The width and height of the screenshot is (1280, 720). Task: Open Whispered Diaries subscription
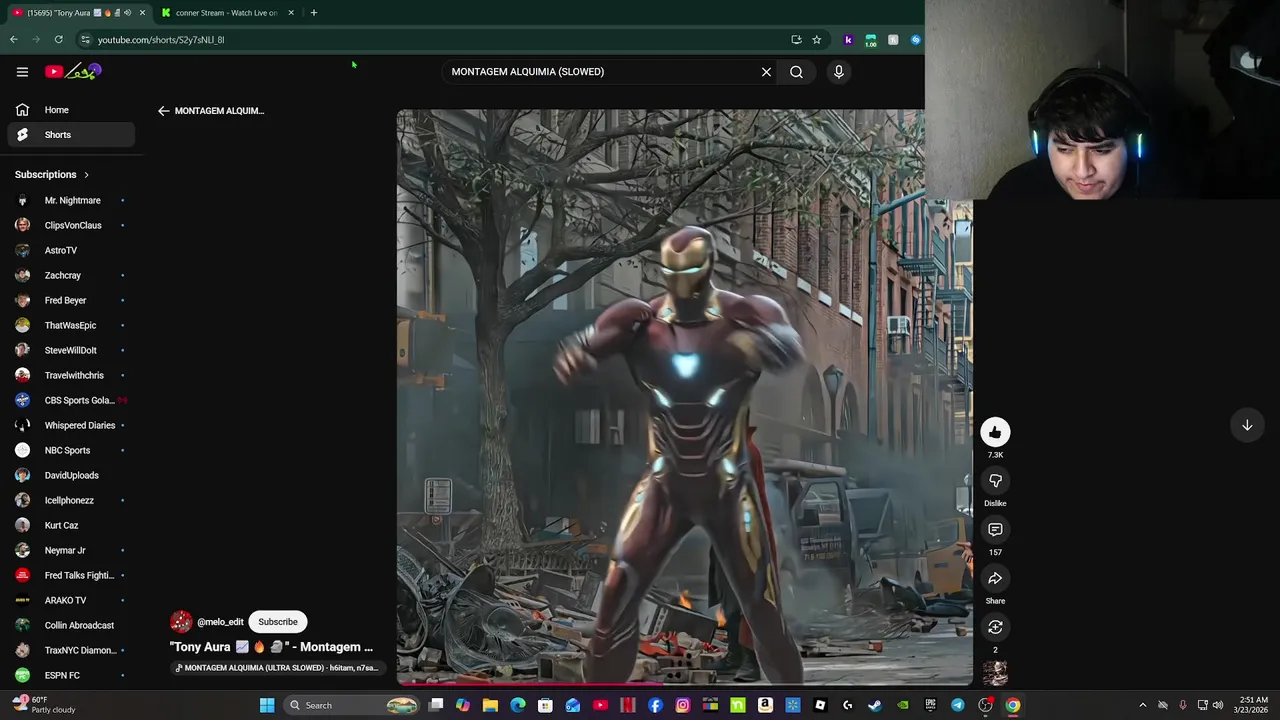click(70, 425)
